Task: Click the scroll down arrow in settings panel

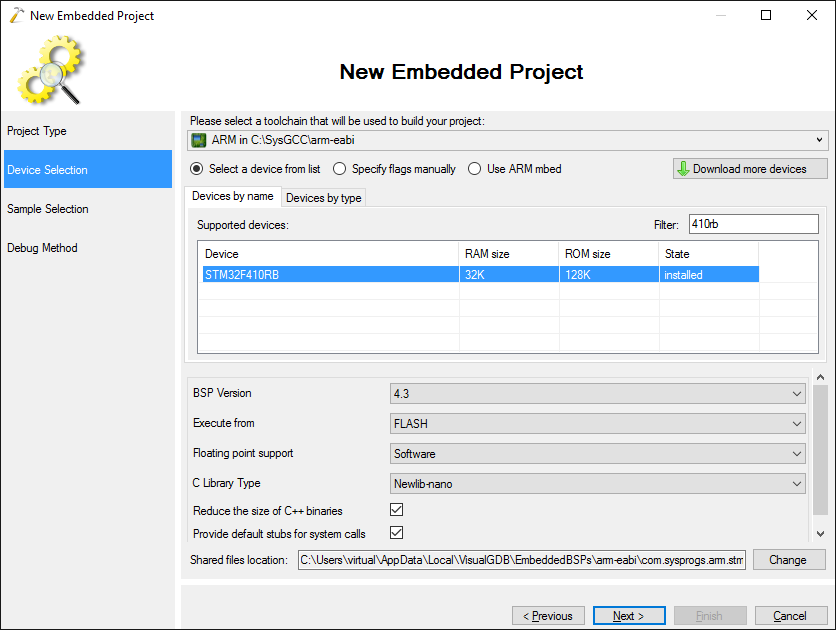Action: pos(821,534)
